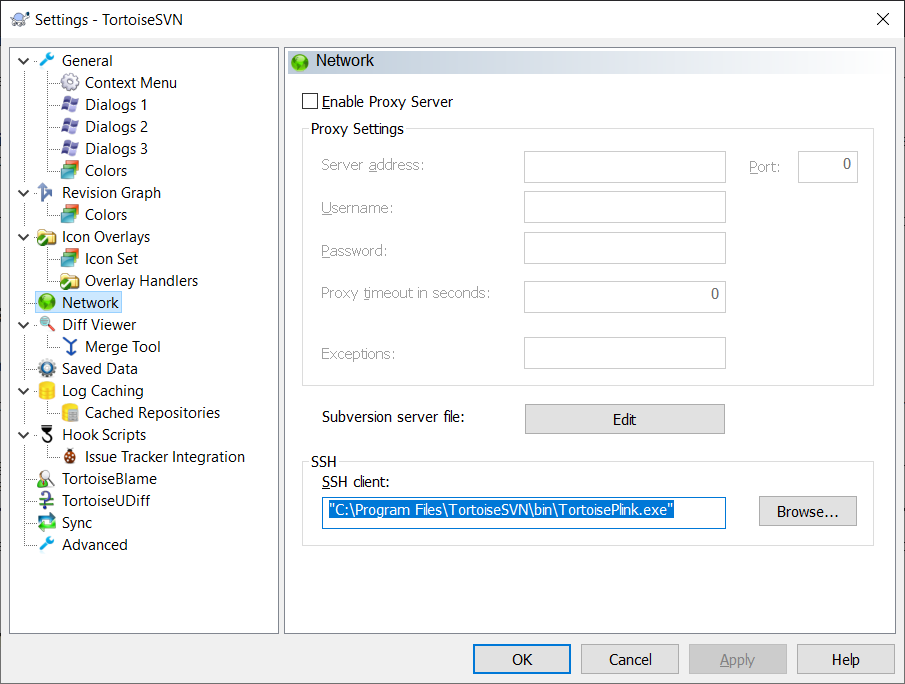Go to Dialogs 2 settings
Image resolution: width=905 pixels, height=684 pixels.
pos(116,126)
